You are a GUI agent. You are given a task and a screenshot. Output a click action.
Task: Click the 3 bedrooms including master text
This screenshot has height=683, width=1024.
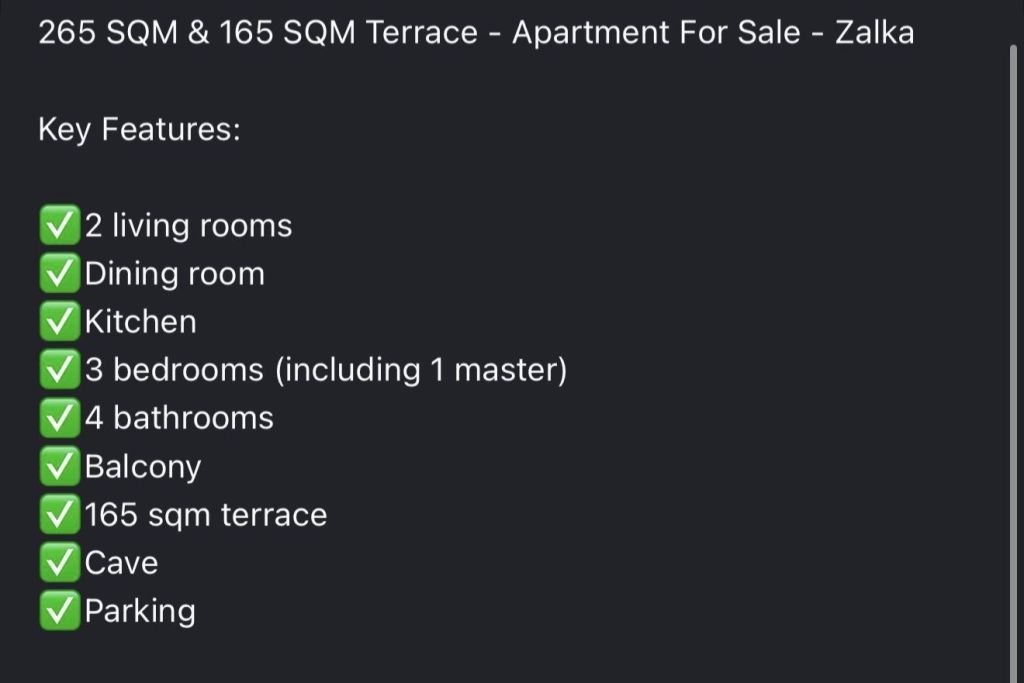pos(326,370)
